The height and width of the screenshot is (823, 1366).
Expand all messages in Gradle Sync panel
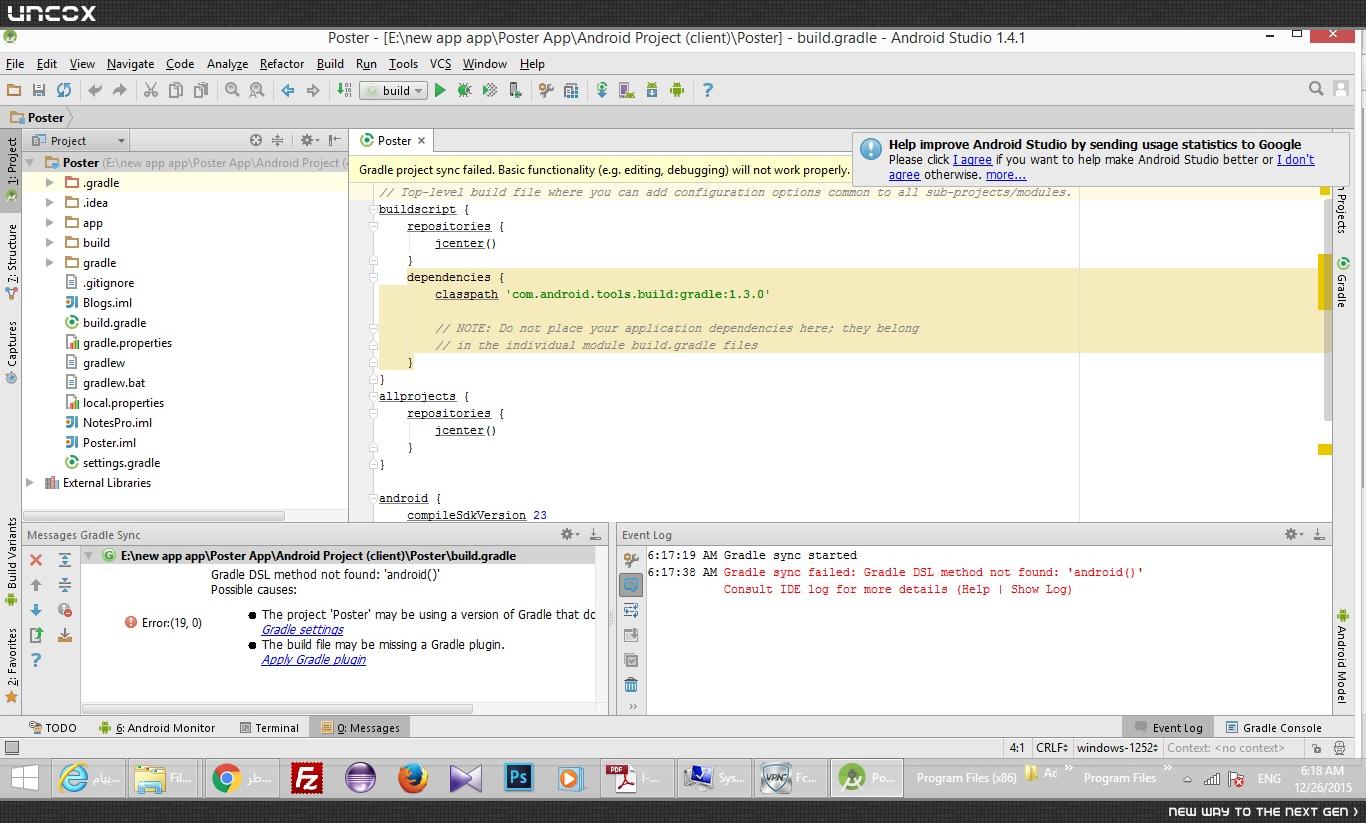[x=65, y=560]
